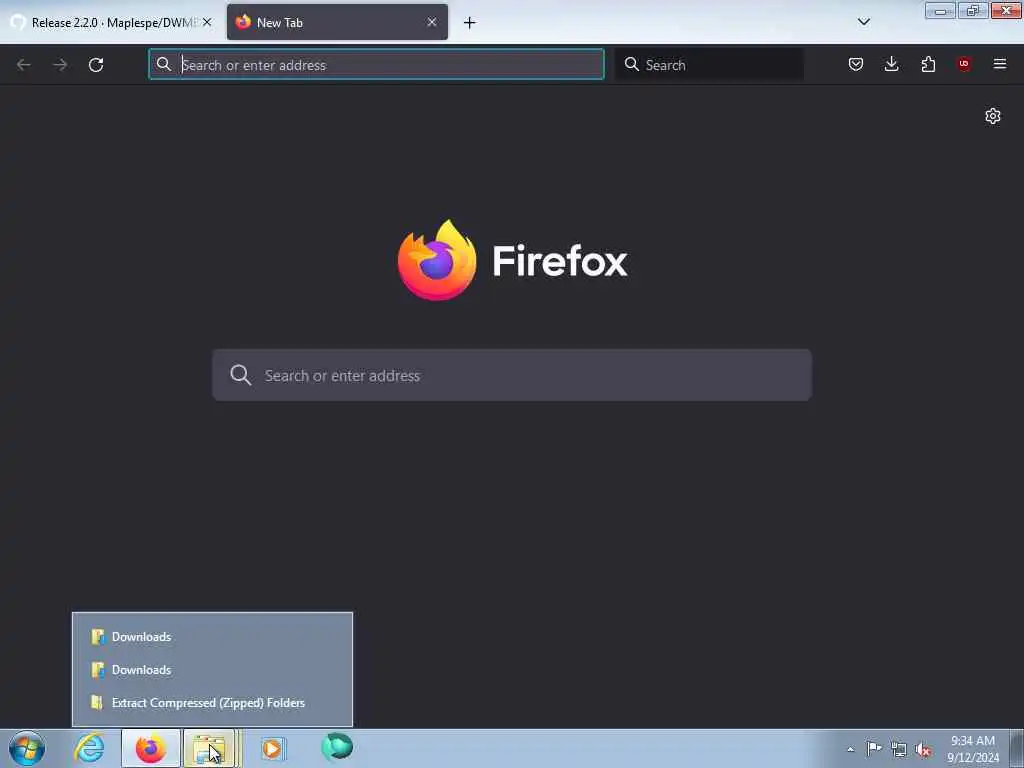This screenshot has height=768, width=1024.
Task: Expand the list all tabs chevron
Action: (x=864, y=22)
